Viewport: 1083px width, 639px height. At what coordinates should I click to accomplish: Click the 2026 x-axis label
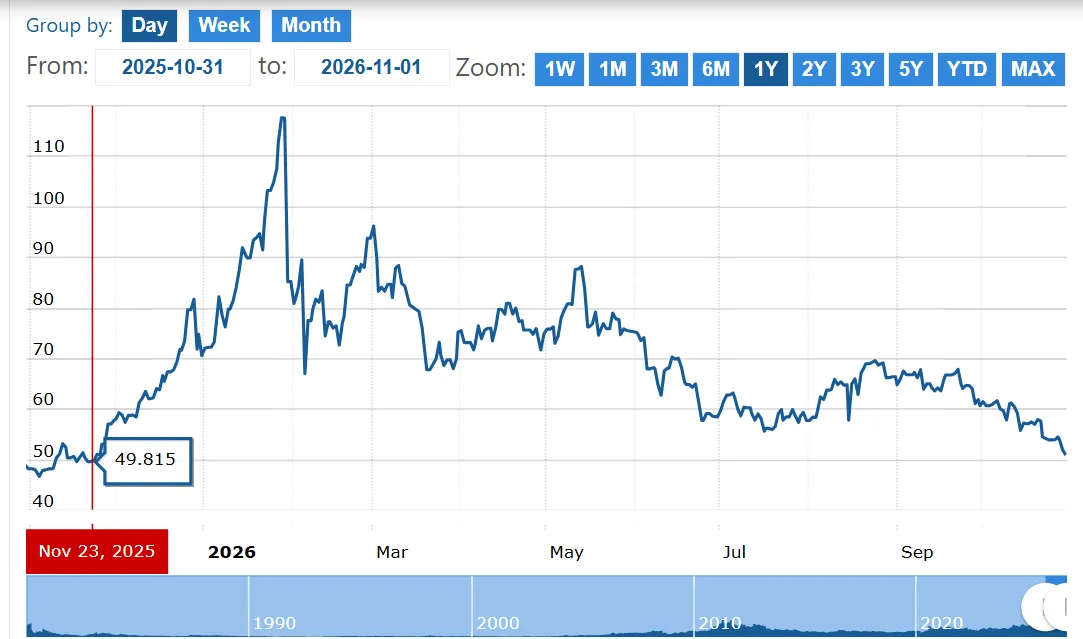(x=232, y=552)
